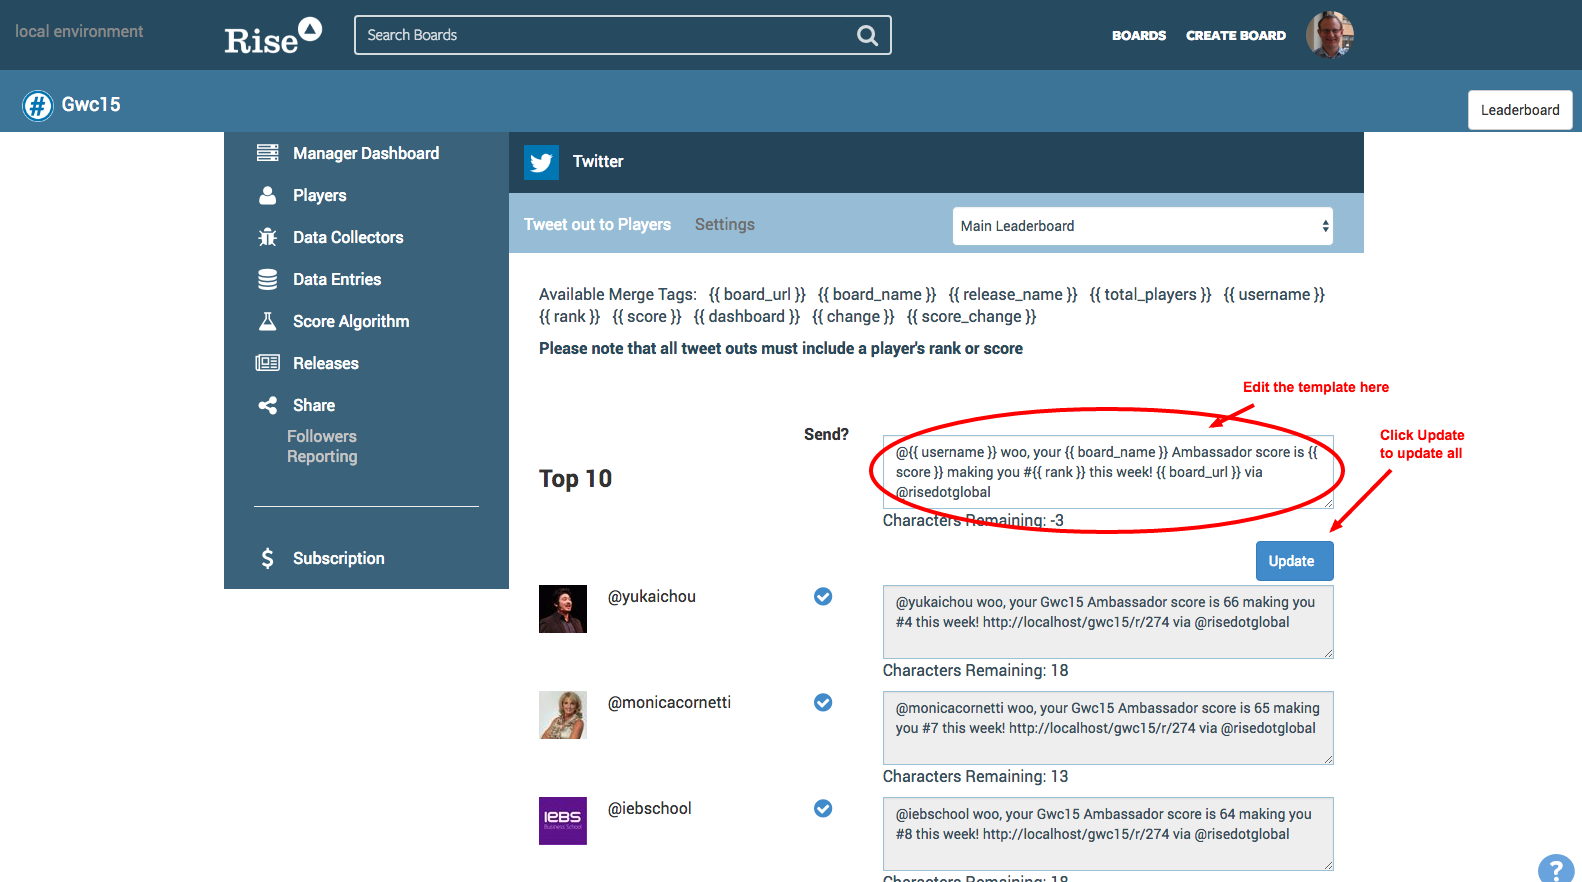This screenshot has height=882, width=1582.
Task: Switch to Tweet out to Players tab
Action: point(597,224)
